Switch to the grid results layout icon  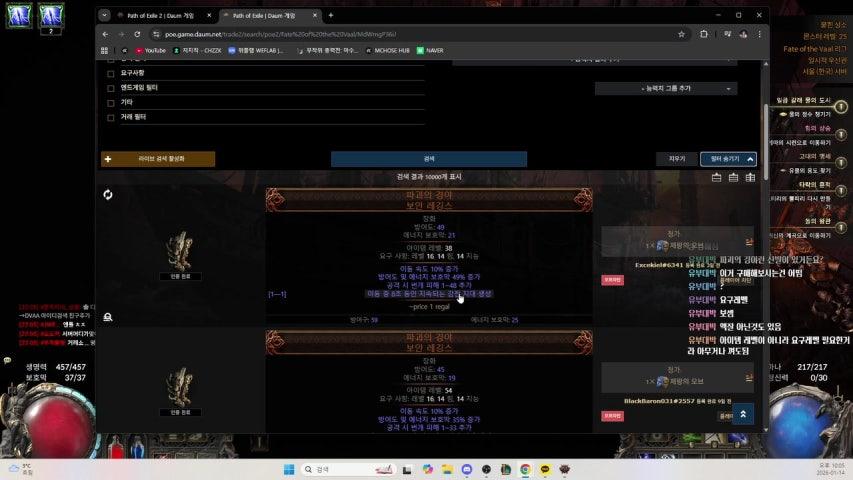750,177
